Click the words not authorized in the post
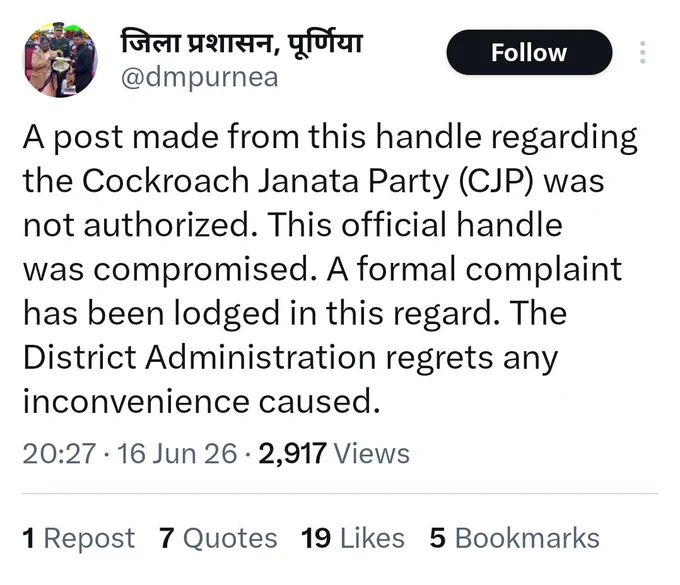 point(141,226)
